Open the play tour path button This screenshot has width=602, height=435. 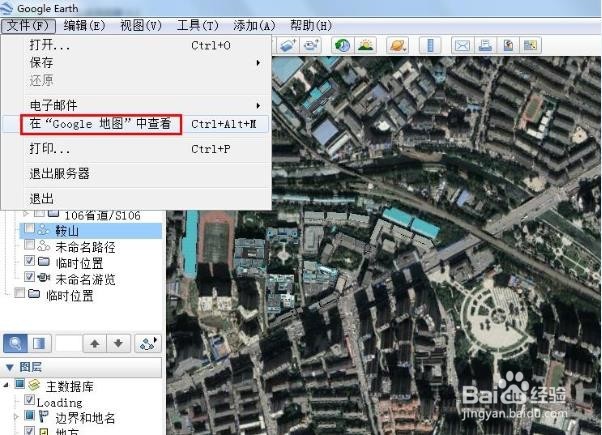[x=148, y=343]
